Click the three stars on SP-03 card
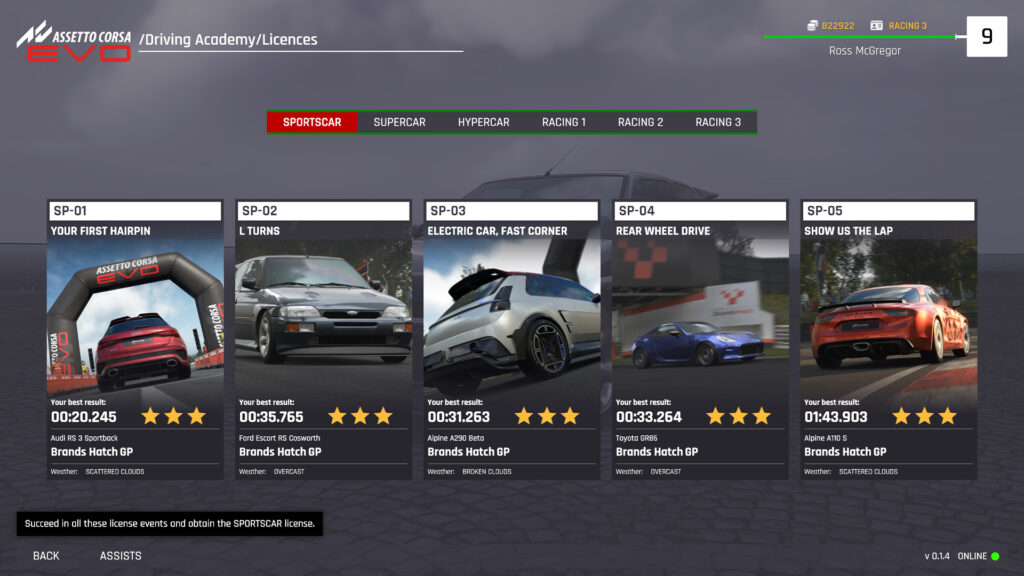The image size is (1024, 576). point(547,416)
